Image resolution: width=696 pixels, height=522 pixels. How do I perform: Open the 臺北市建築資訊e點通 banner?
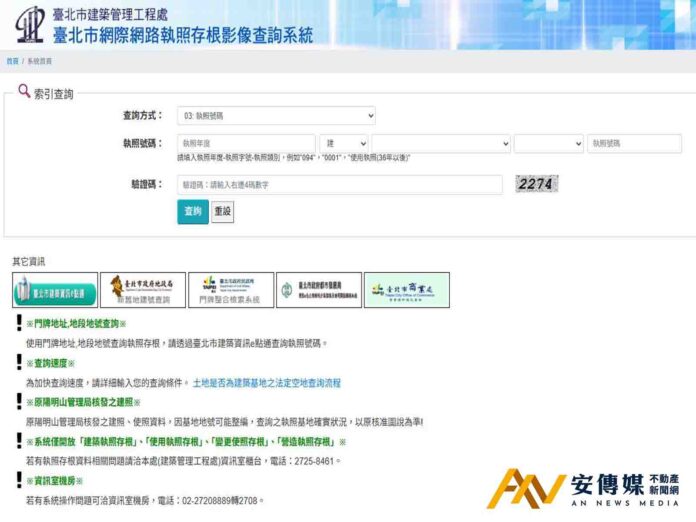click(x=55, y=290)
